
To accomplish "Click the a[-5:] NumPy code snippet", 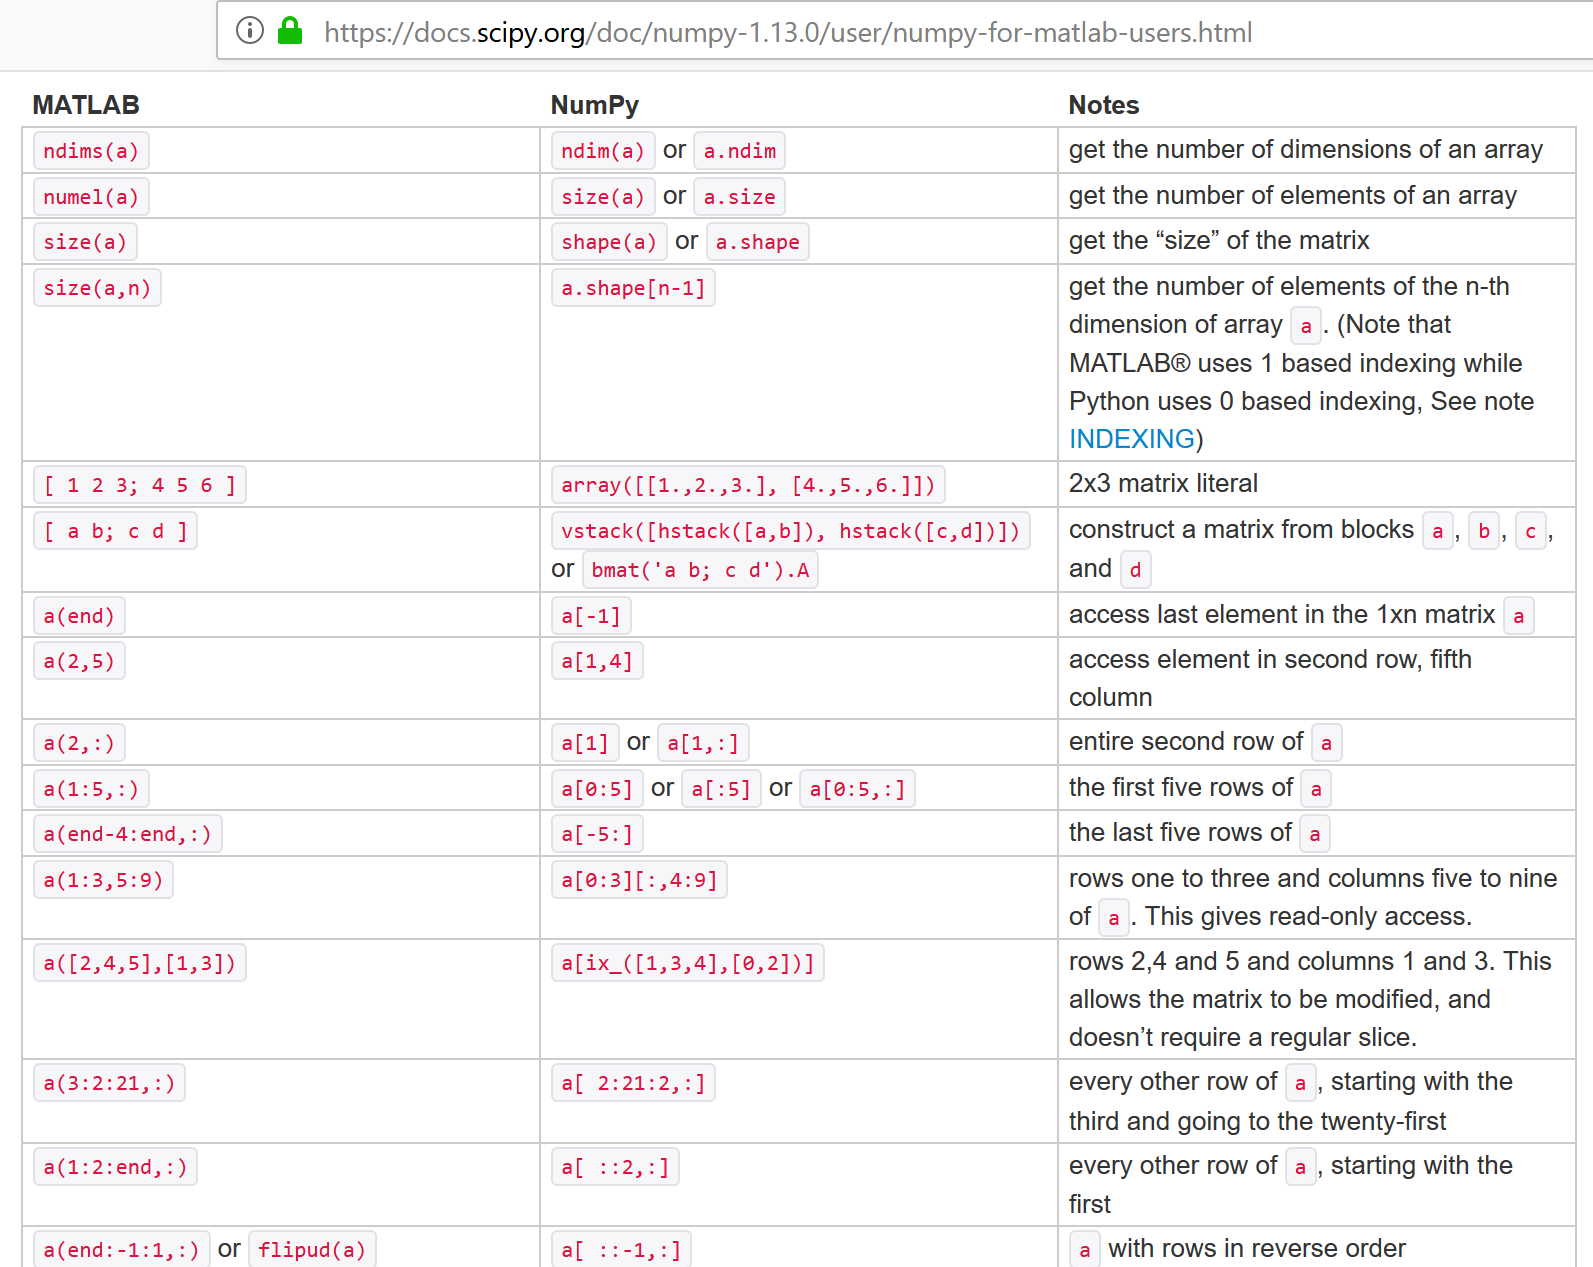I will tap(597, 834).
